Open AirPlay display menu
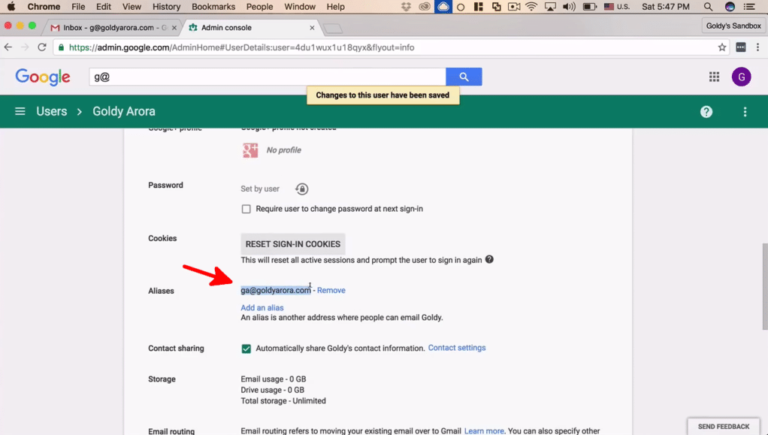The height and width of the screenshot is (435, 768). (x=550, y=6)
